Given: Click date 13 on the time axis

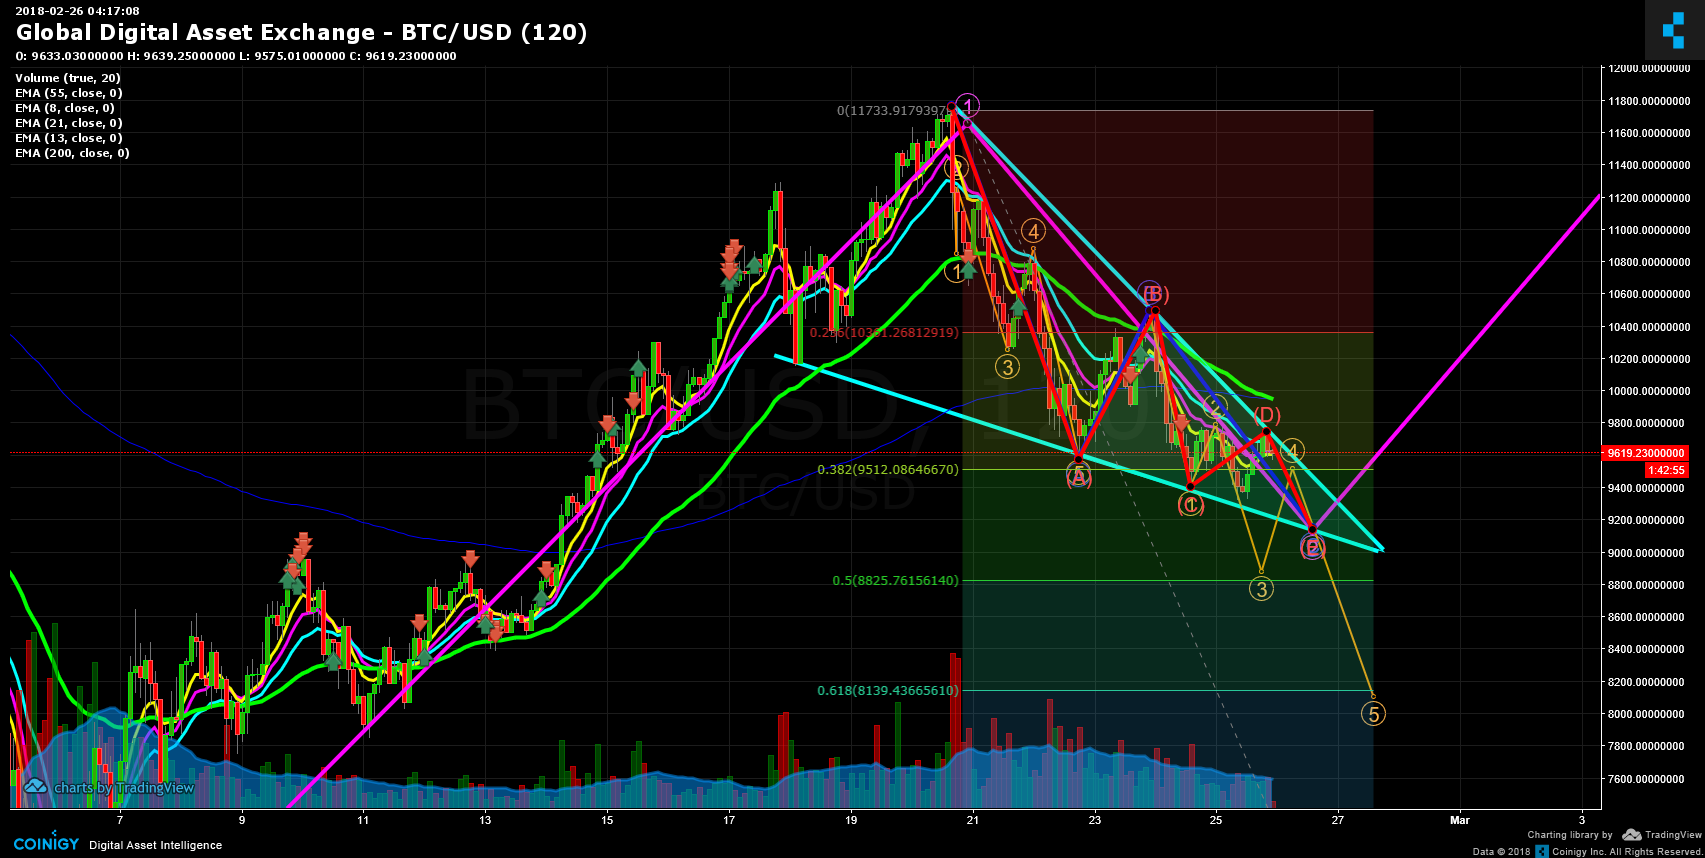Looking at the screenshot, I should (485, 820).
